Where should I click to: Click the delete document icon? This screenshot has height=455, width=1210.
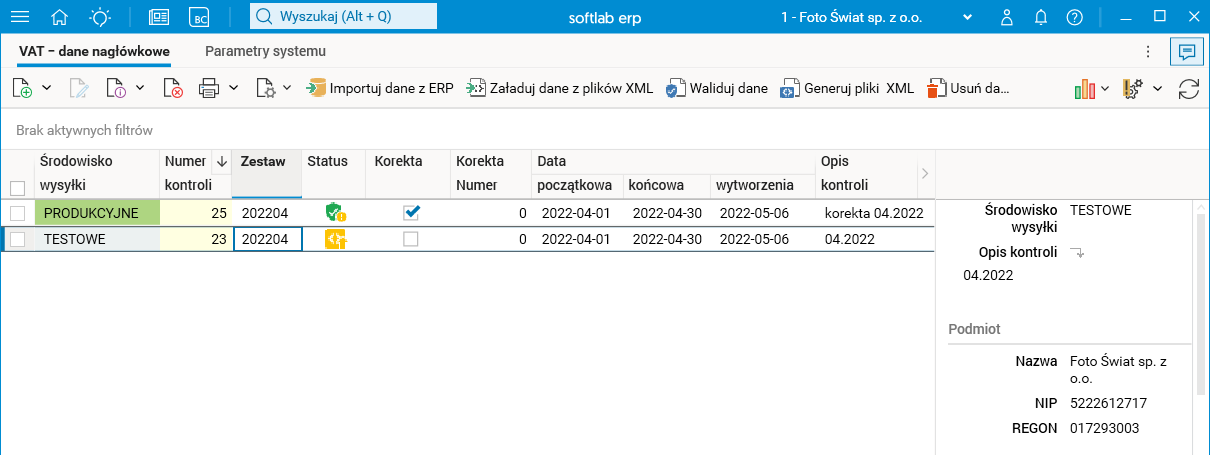pos(173,89)
